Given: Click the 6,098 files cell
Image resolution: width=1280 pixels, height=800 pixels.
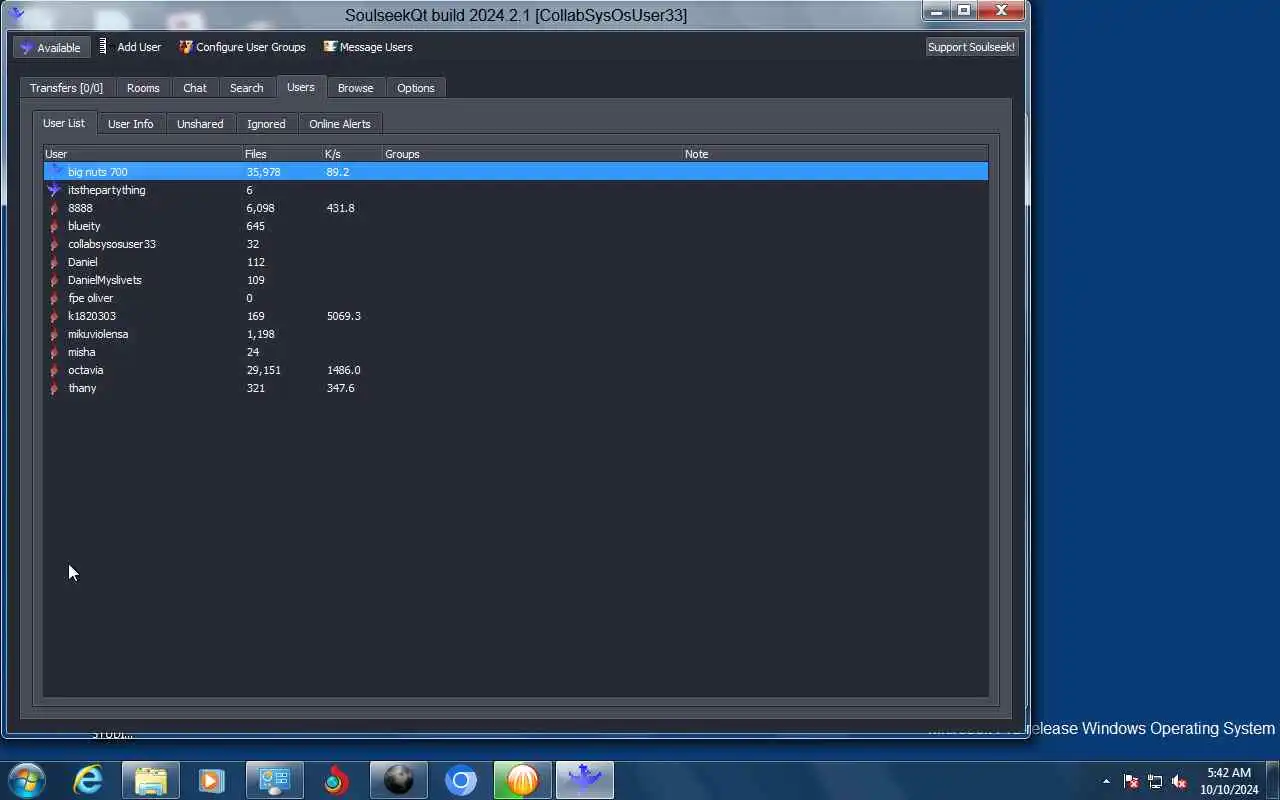Looking at the screenshot, I should (260, 208).
